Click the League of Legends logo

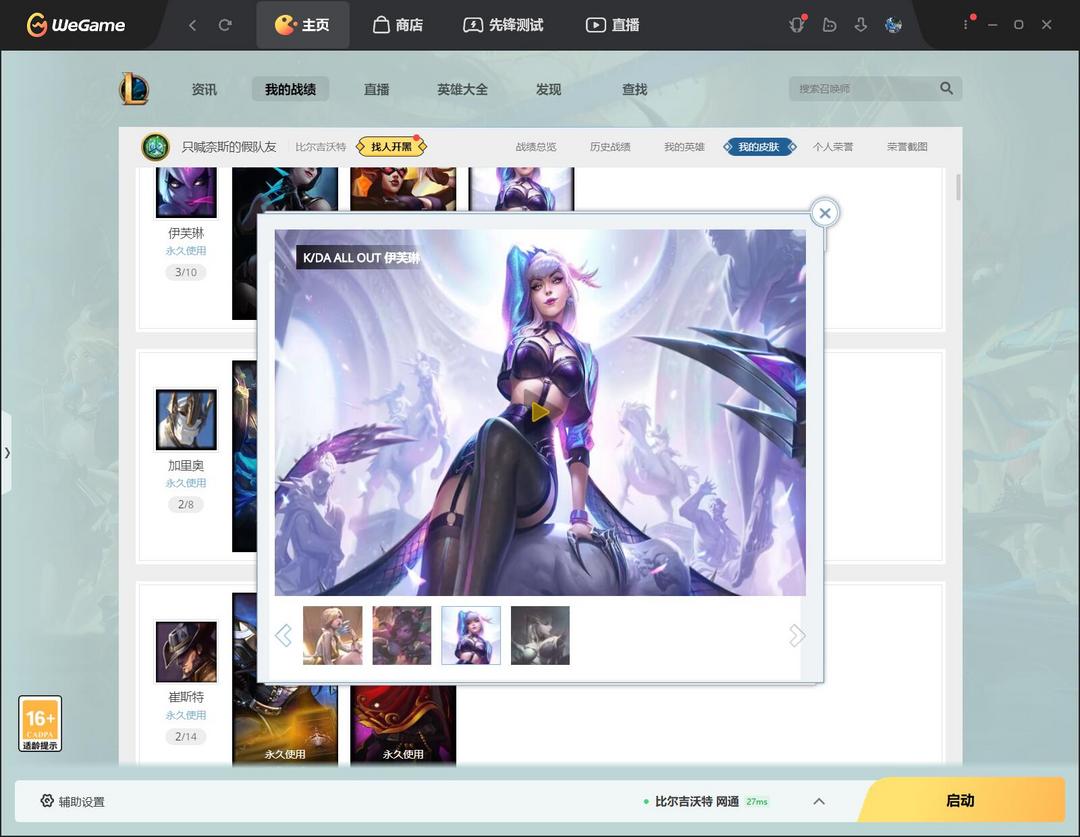134,89
